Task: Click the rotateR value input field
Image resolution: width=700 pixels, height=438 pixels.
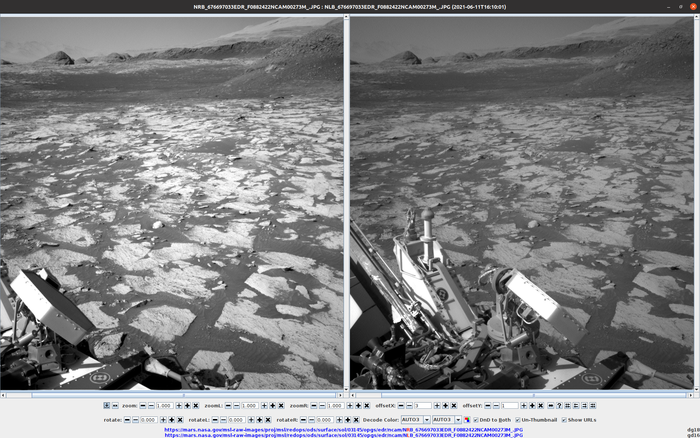Action: click(325, 420)
